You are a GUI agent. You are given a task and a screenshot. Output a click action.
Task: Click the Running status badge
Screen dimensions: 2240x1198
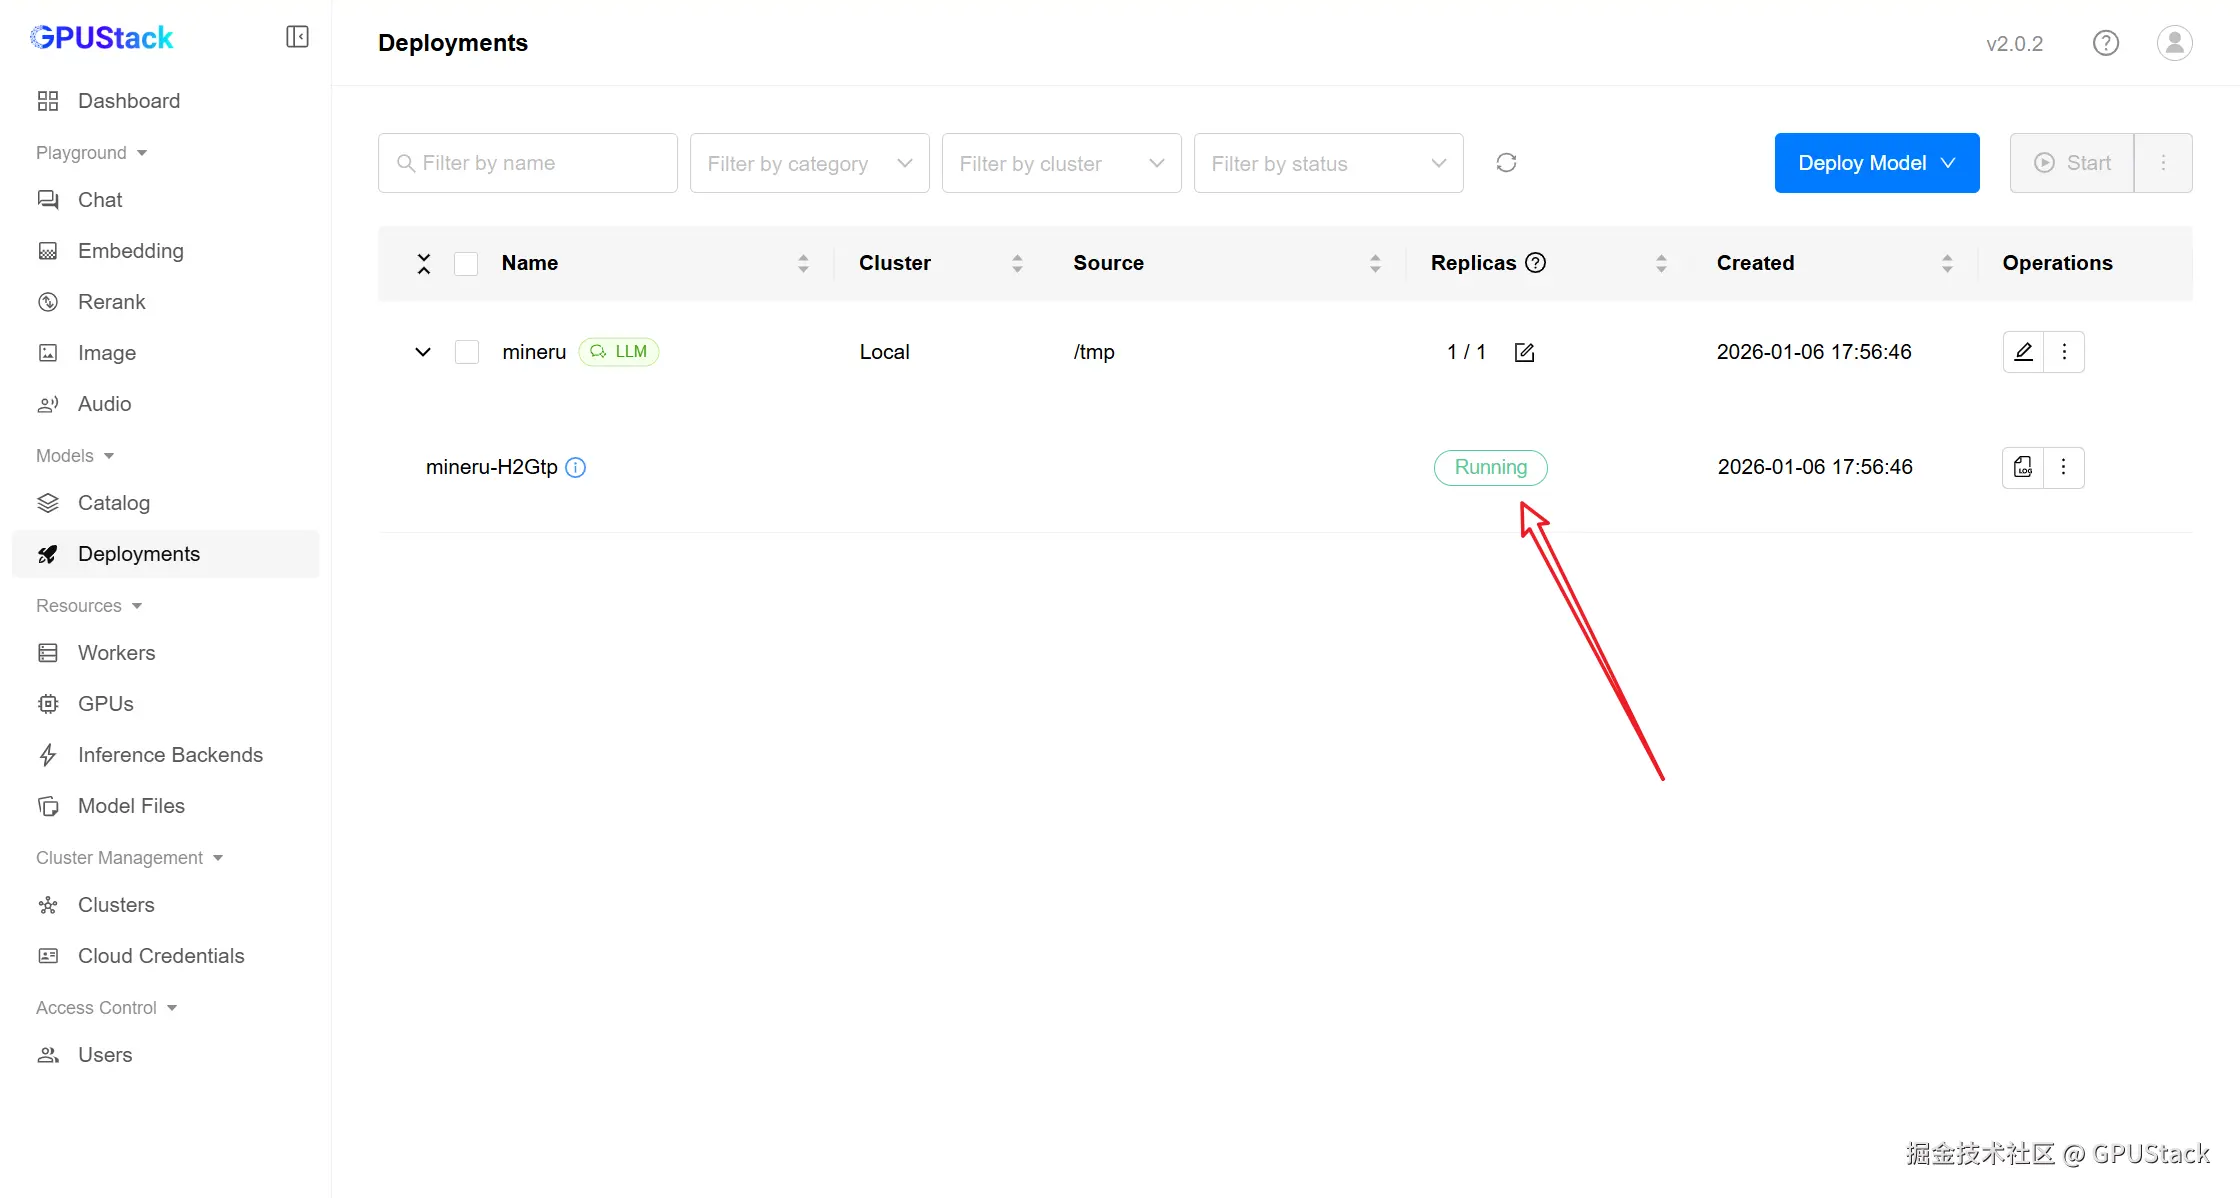tap(1490, 467)
